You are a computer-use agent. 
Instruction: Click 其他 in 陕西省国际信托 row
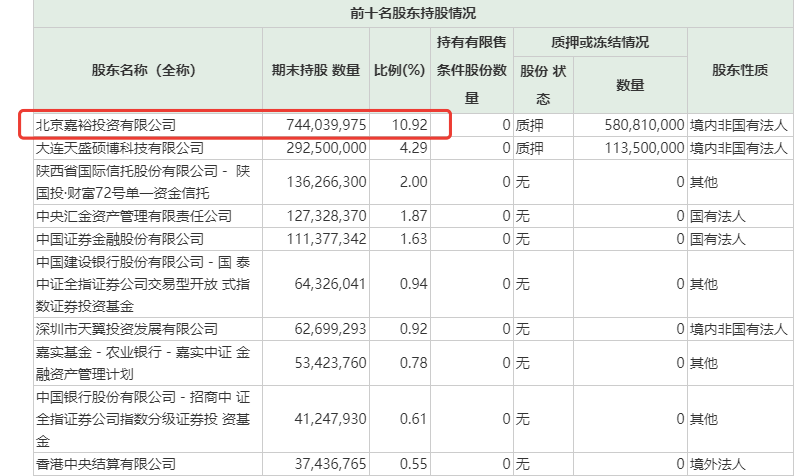click(x=703, y=182)
